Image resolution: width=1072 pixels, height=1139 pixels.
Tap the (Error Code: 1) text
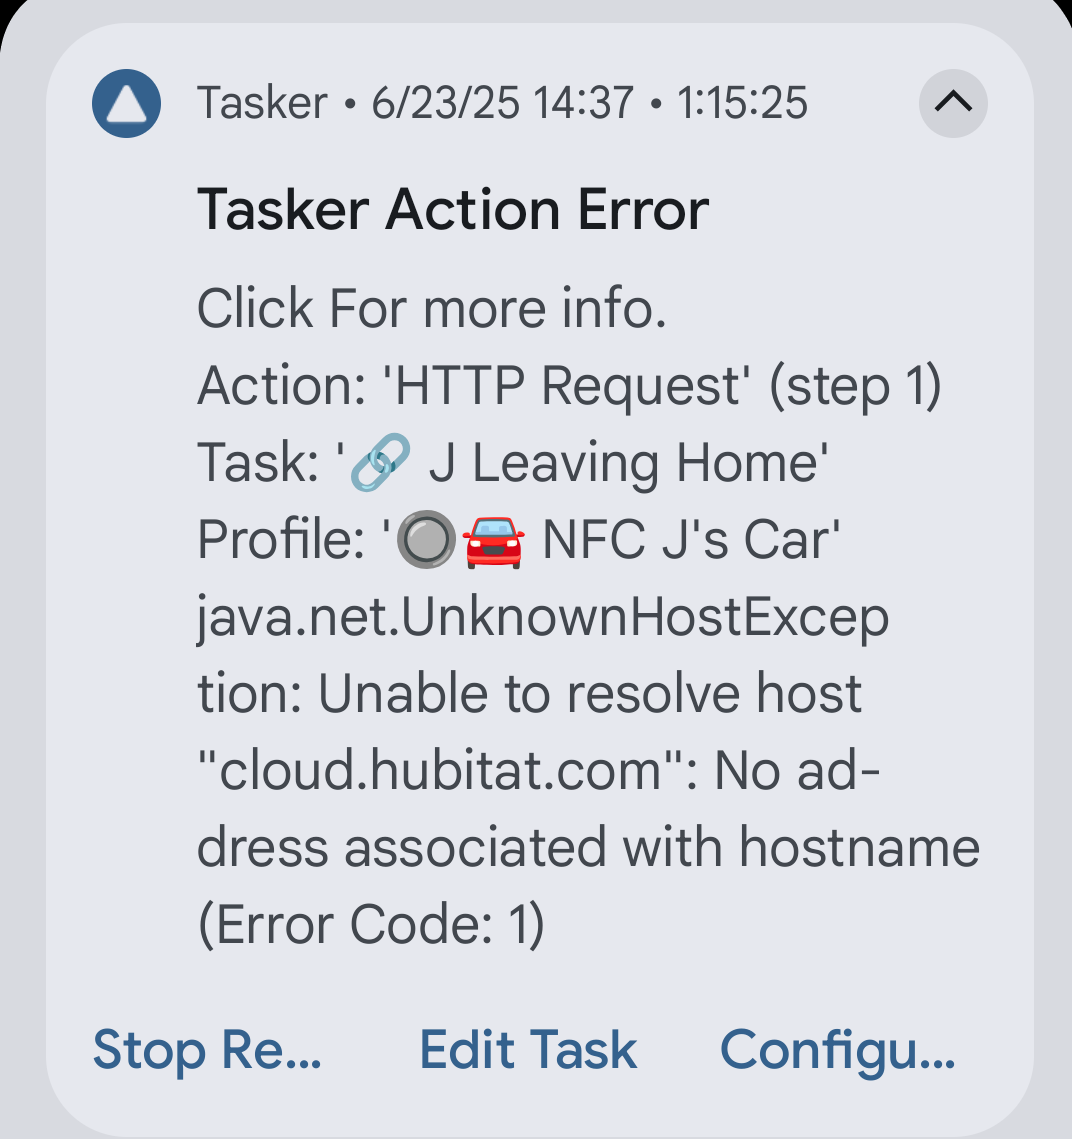click(371, 925)
